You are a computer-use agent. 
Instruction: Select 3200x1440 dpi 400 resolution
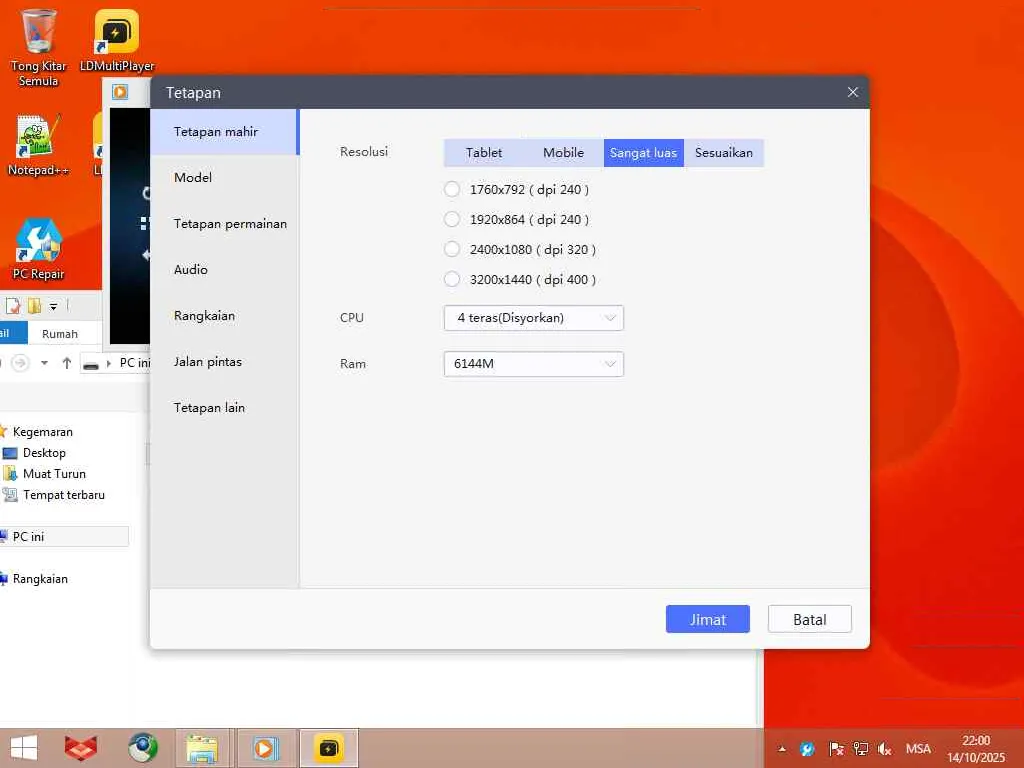[x=452, y=280]
